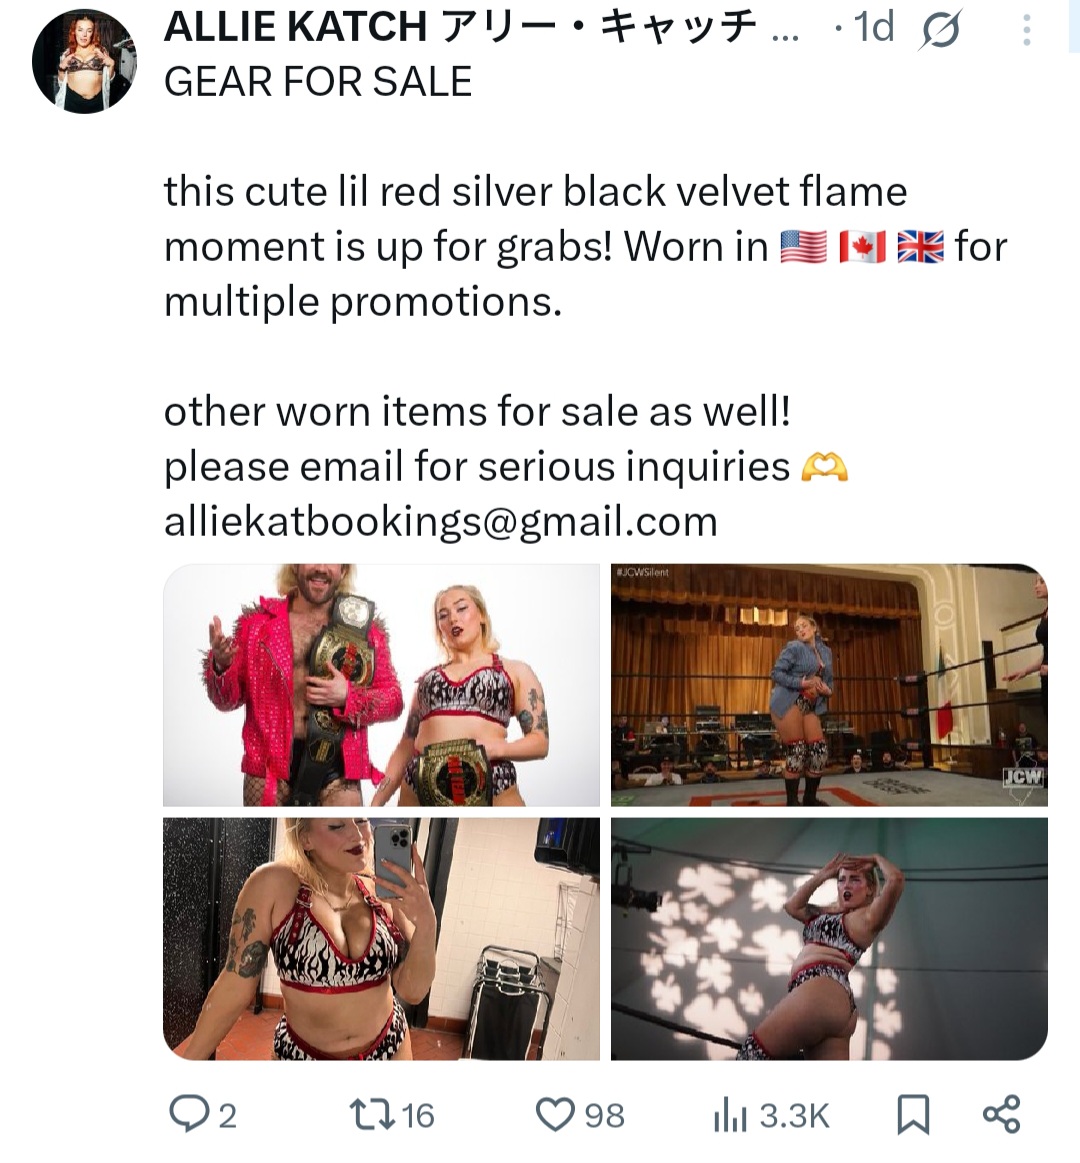Open photo with pink jacket and belts
This screenshot has height=1163, width=1080.
pos(381,685)
